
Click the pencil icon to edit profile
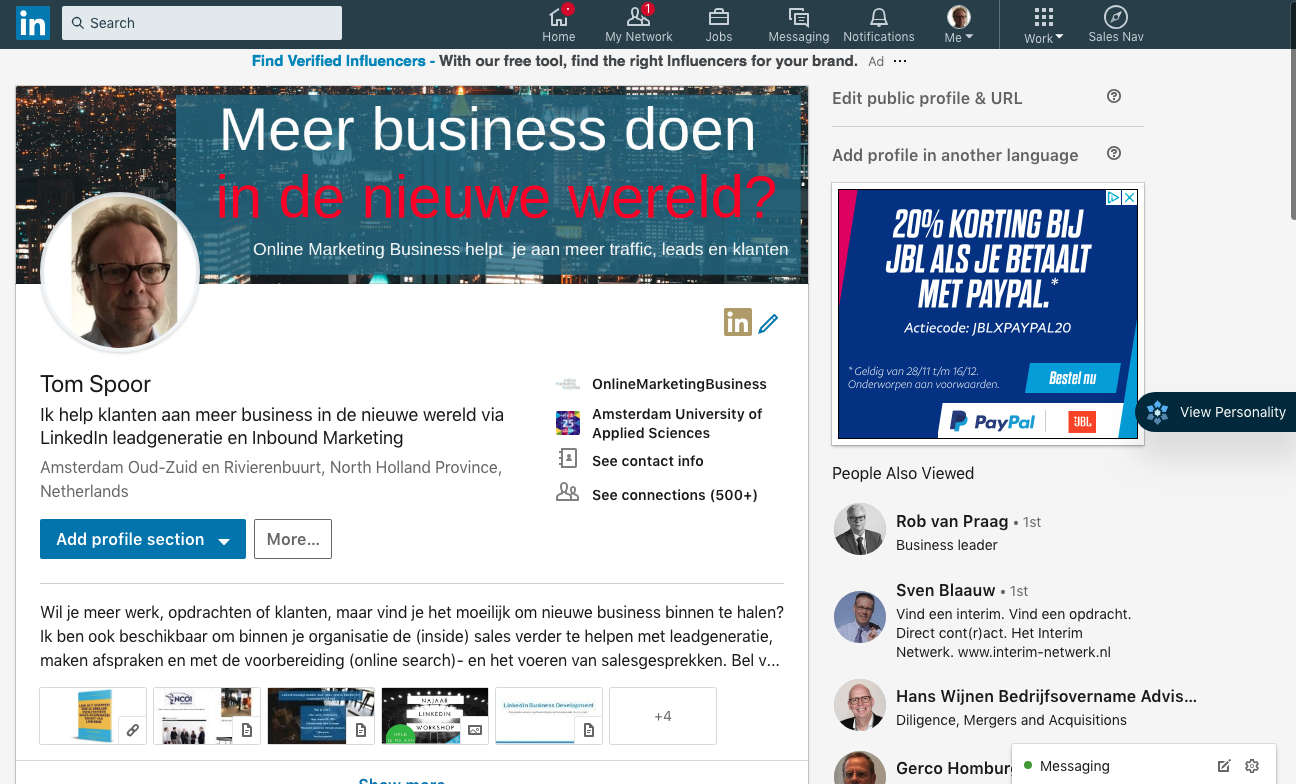tap(768, 322)
